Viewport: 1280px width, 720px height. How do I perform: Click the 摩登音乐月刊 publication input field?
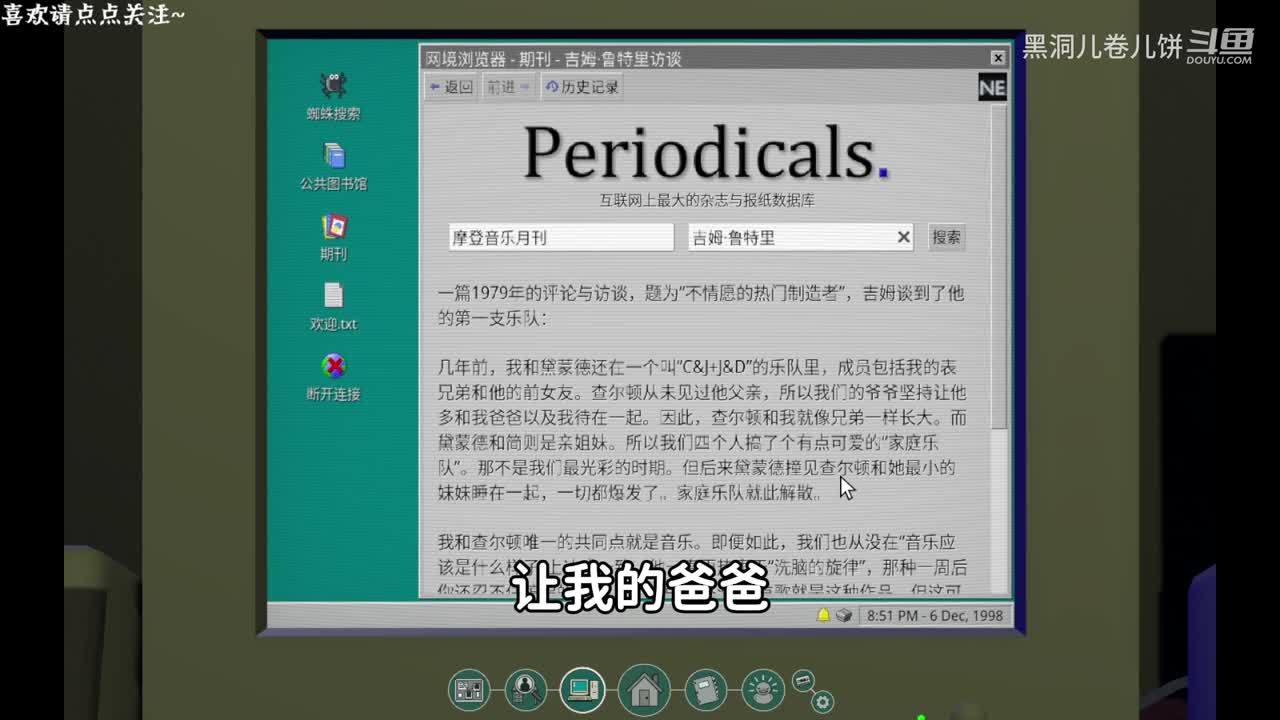pyautogui.click(x=560, y=237)
